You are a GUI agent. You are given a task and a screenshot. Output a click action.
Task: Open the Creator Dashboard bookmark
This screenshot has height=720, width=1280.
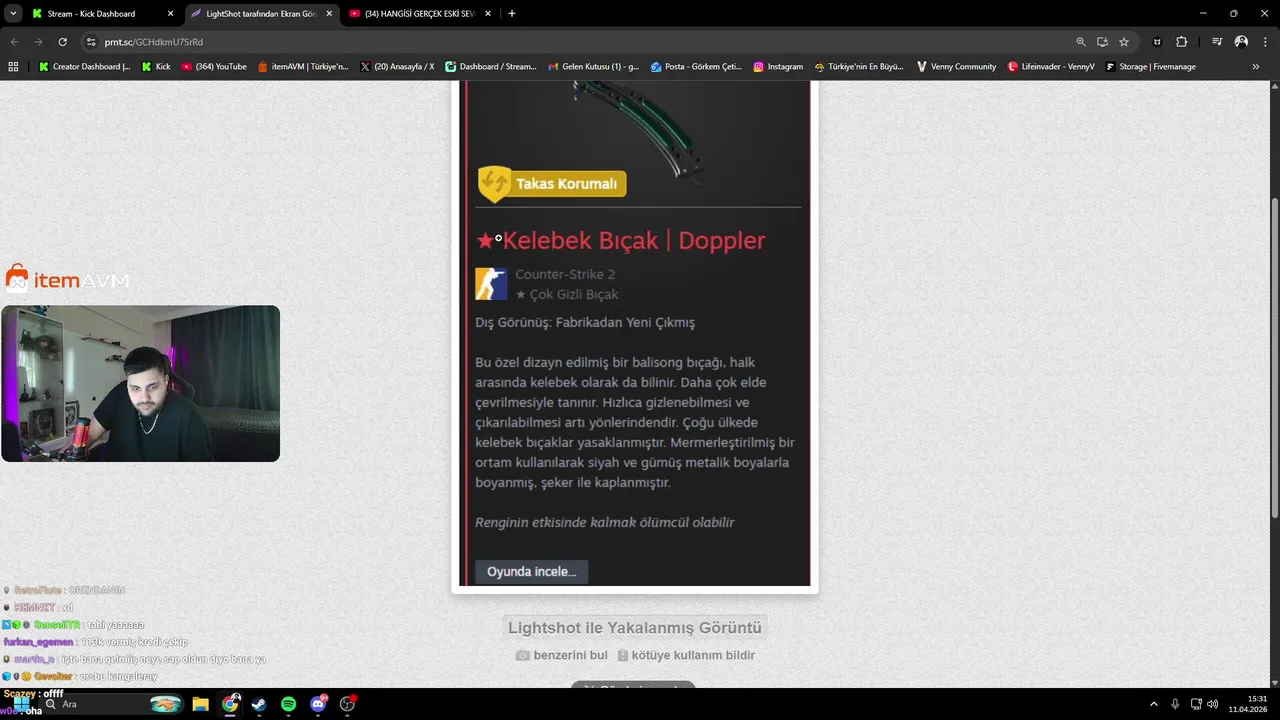[x=84, y=67]
